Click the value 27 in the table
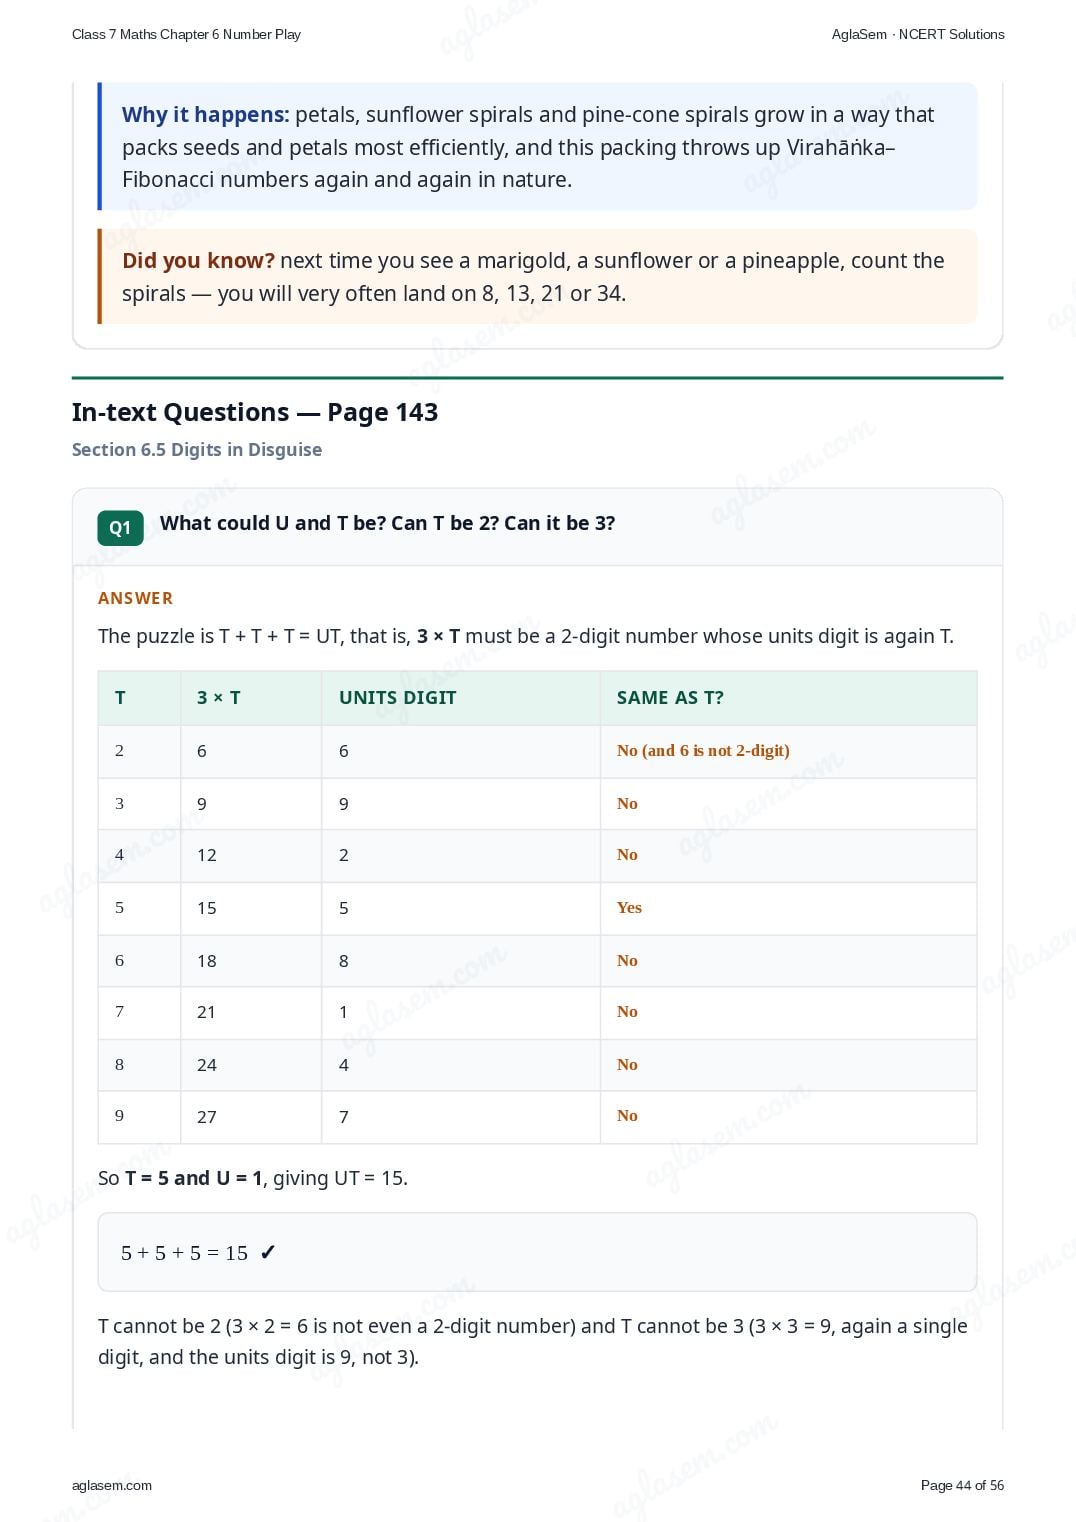This screenshot has width=1076, height=1522. point(207,1117)
